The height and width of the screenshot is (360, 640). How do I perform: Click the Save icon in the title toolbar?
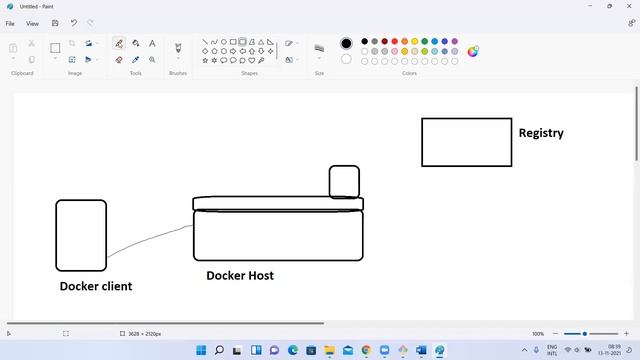(55, 23)
